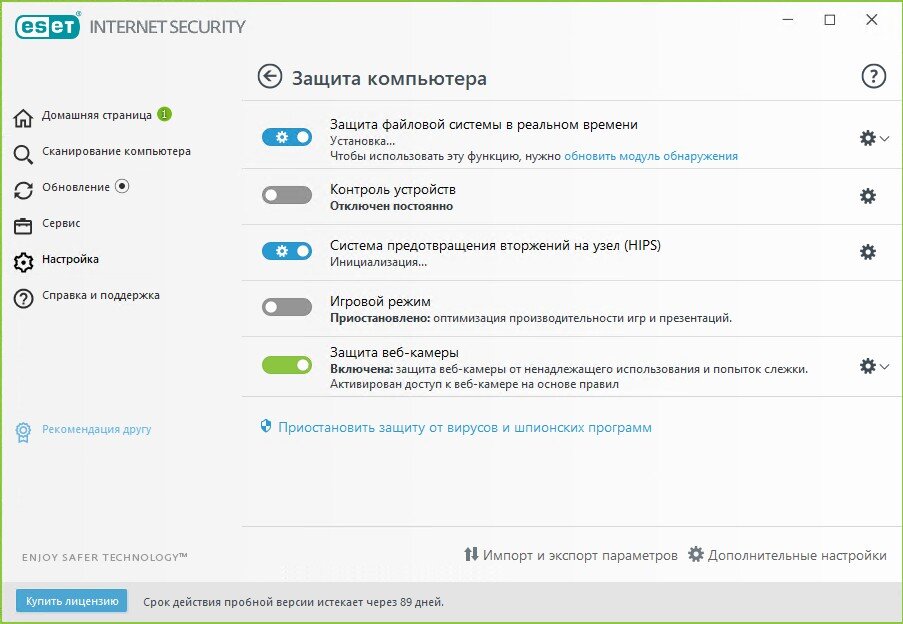Disable the Защита веб-камеры switch

coord(287,365)
